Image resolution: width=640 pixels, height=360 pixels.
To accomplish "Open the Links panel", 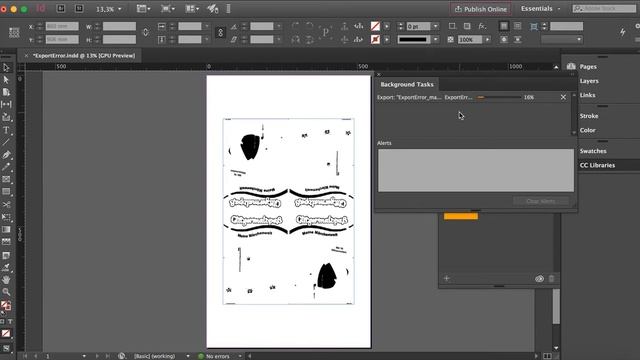I will point(587,95).
